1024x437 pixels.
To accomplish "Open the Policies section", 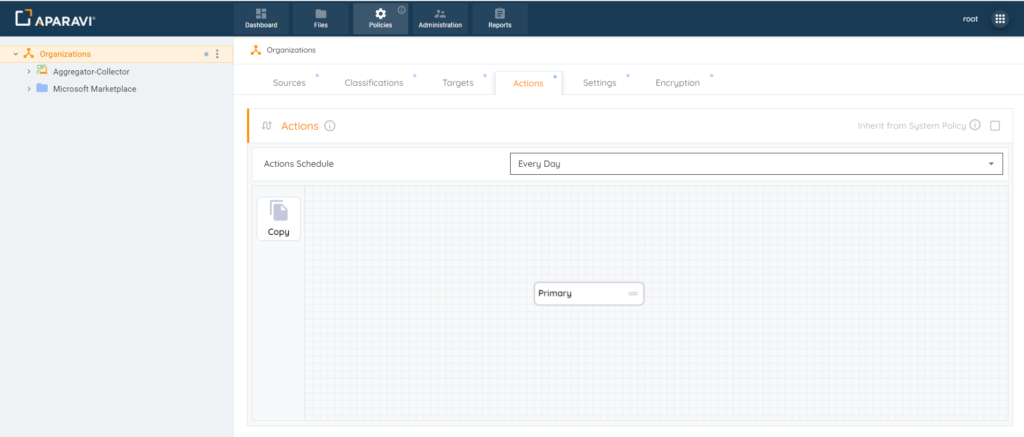I will pyautogui.click(x=380, y=19).
